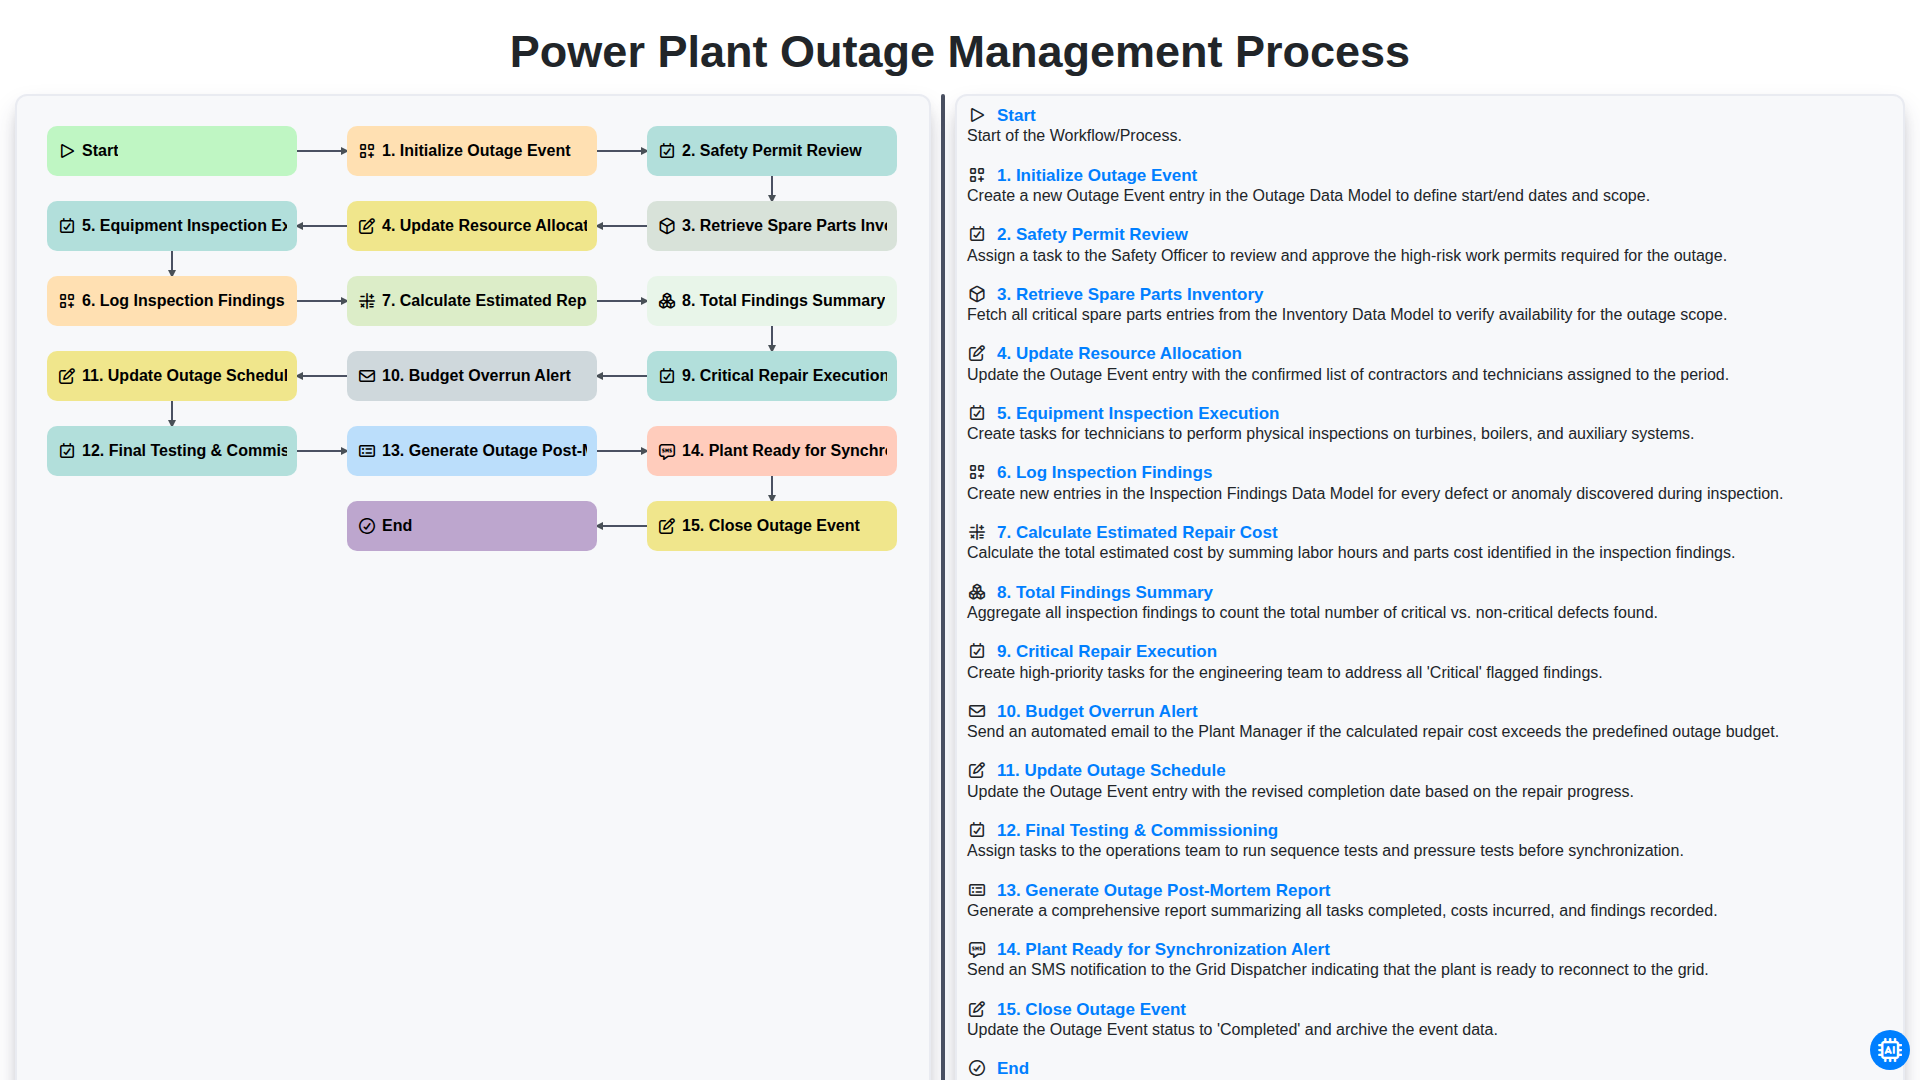Open the 3. Retrieve Spare Parts Inventory link

tap(1130, 294)
